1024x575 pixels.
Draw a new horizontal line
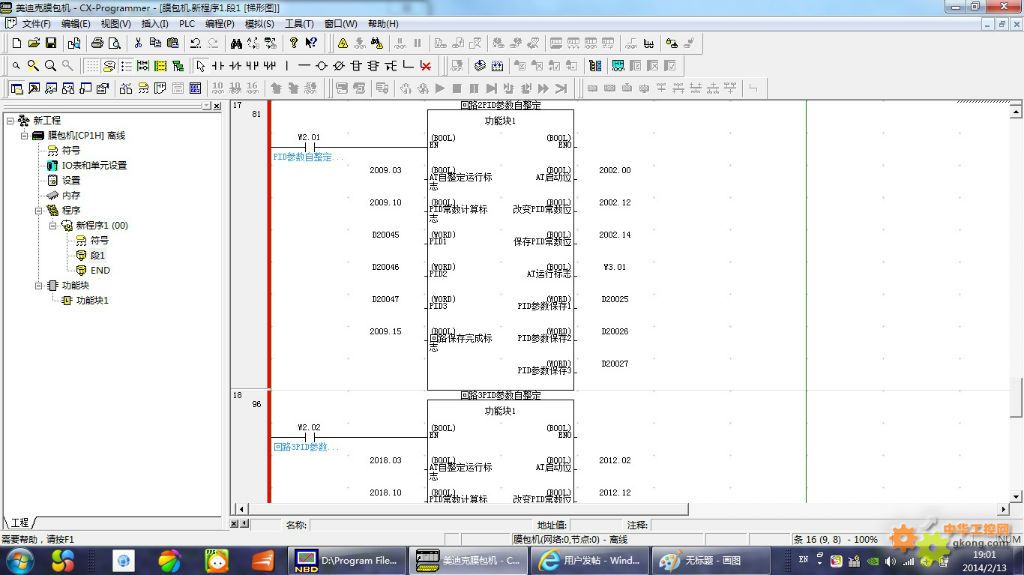[304, 66]
